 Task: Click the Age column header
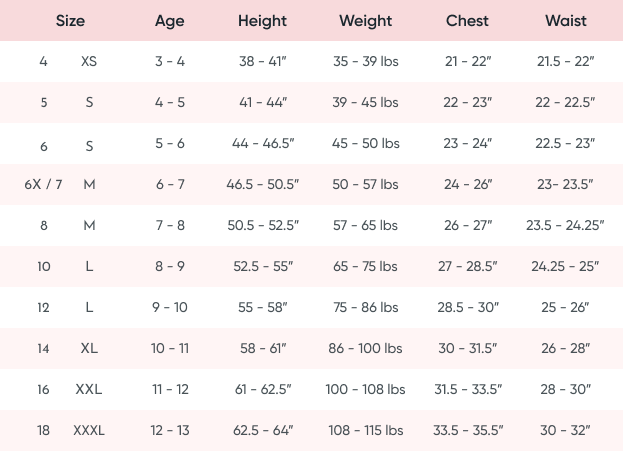pyautogui.click(x=170, y=21)
